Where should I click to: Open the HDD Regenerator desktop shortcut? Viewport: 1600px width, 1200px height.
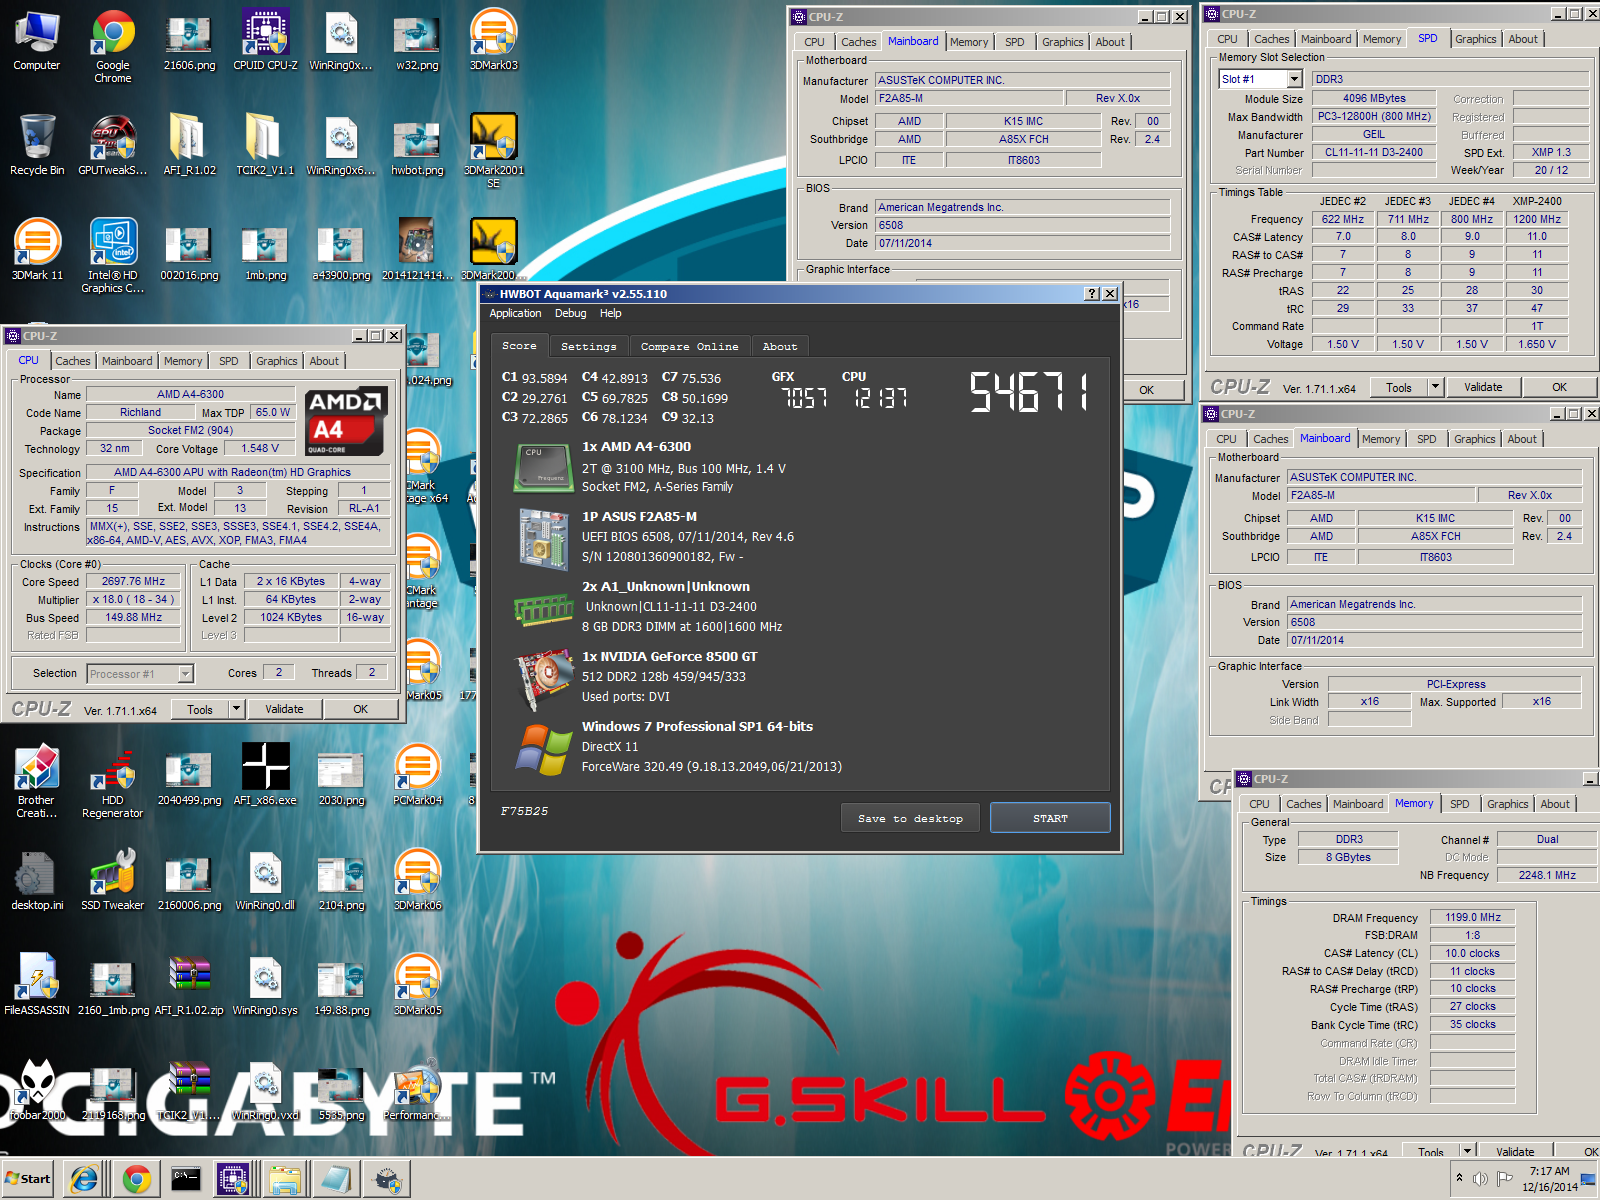point(113,782)
